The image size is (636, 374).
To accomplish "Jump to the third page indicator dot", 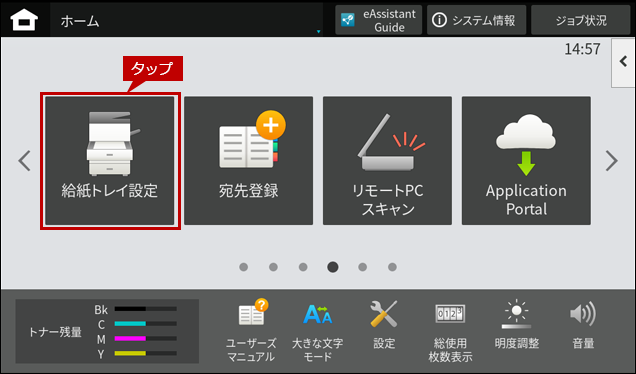I will [x=303, y=267].
